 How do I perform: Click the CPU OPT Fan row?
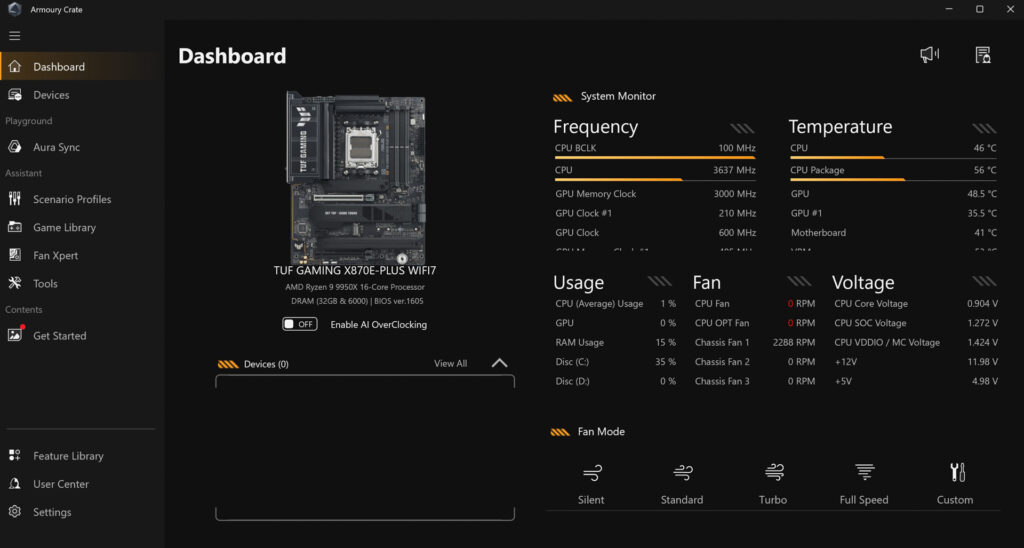pyautogui.click(x=754, y=323)
